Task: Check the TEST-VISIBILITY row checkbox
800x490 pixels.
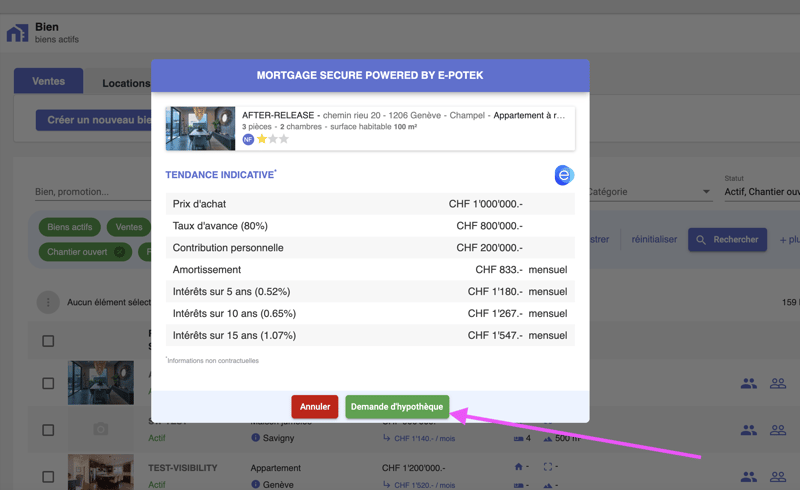Action: click(x=48, y=477)
